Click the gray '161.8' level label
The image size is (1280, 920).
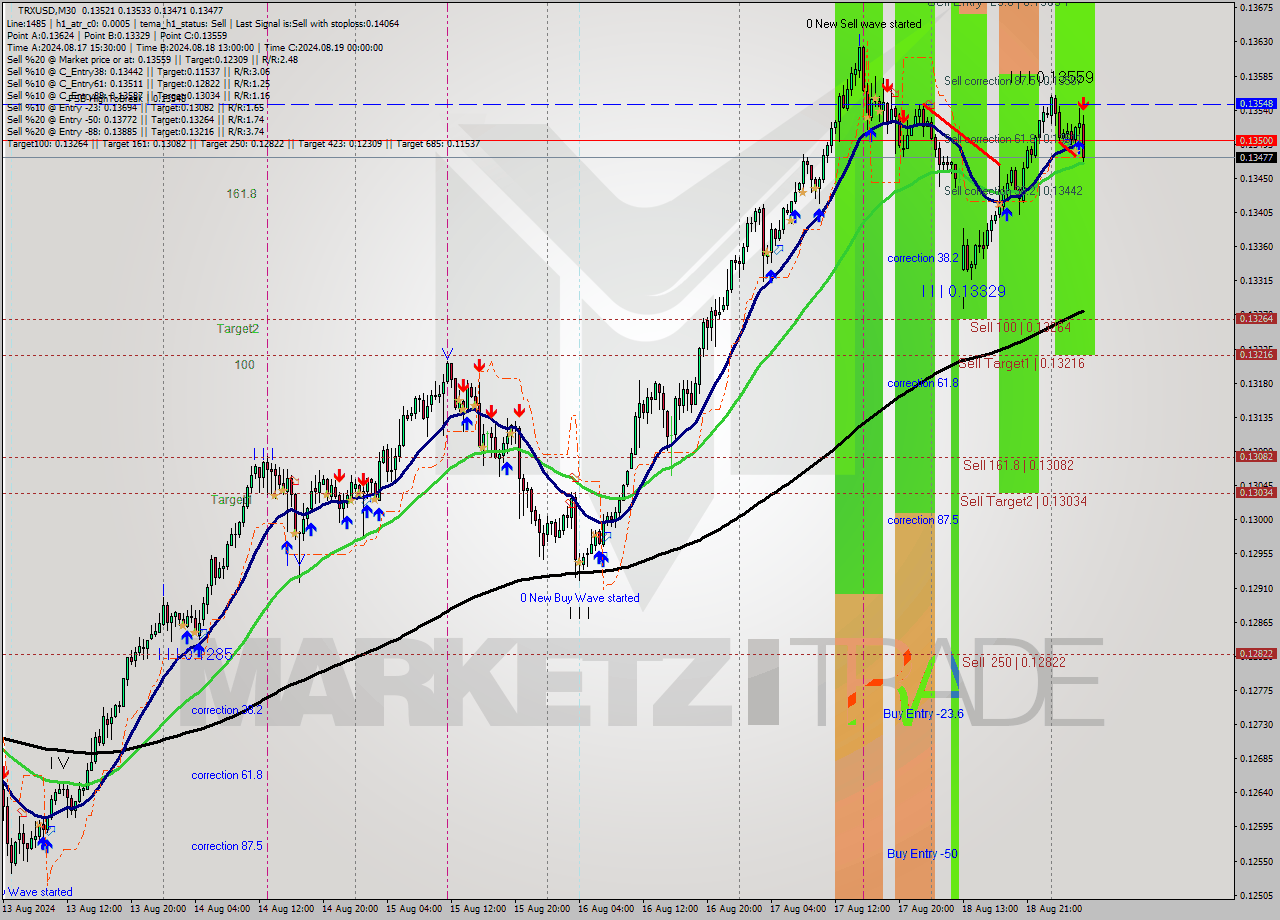pyautogui.click(x=242, y=194)
